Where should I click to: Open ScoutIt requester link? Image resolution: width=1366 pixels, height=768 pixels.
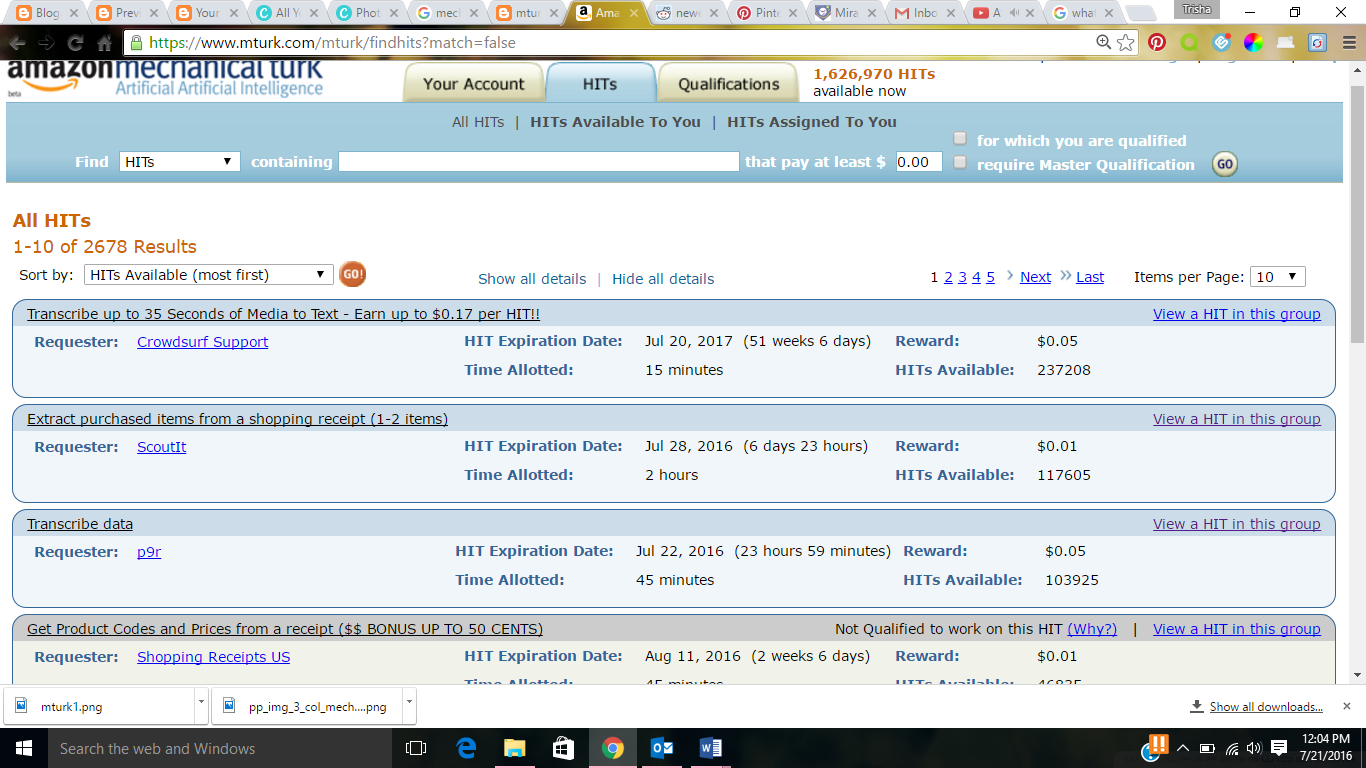tap(161, 447)
